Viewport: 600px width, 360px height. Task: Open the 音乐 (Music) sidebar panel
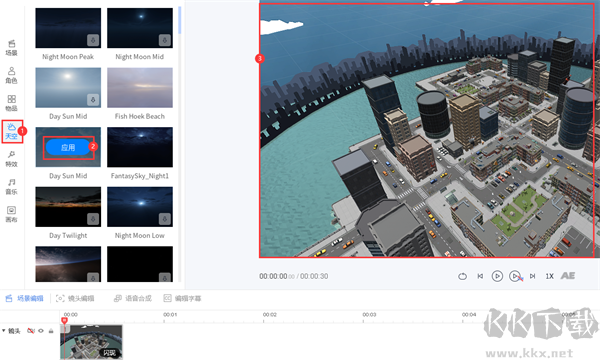pos(11,187)
